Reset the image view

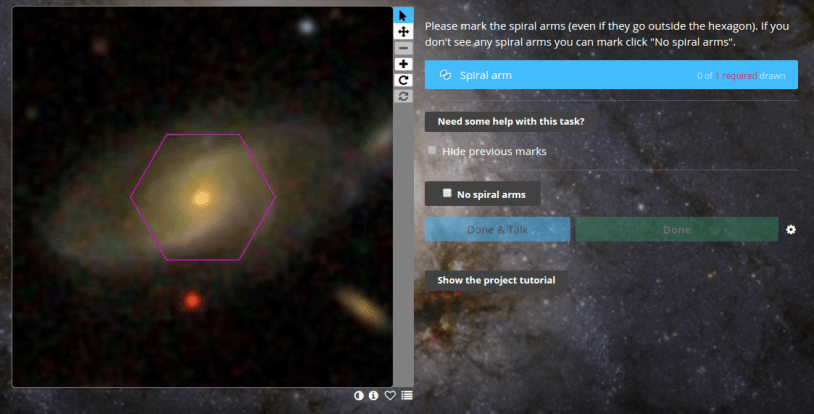pyautogui.click(x=403, y=95)
